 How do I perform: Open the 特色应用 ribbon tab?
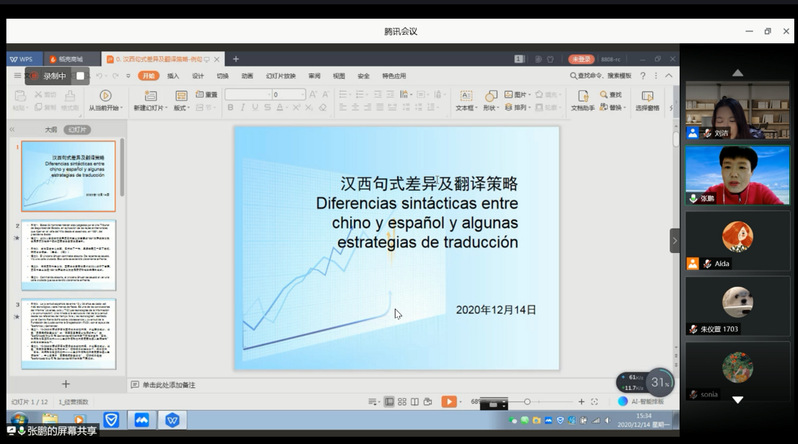coord(394,76)
